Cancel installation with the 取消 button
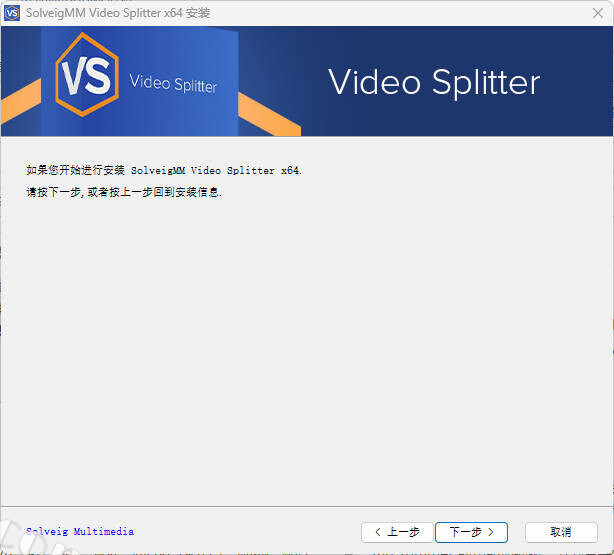 [561, 532]
